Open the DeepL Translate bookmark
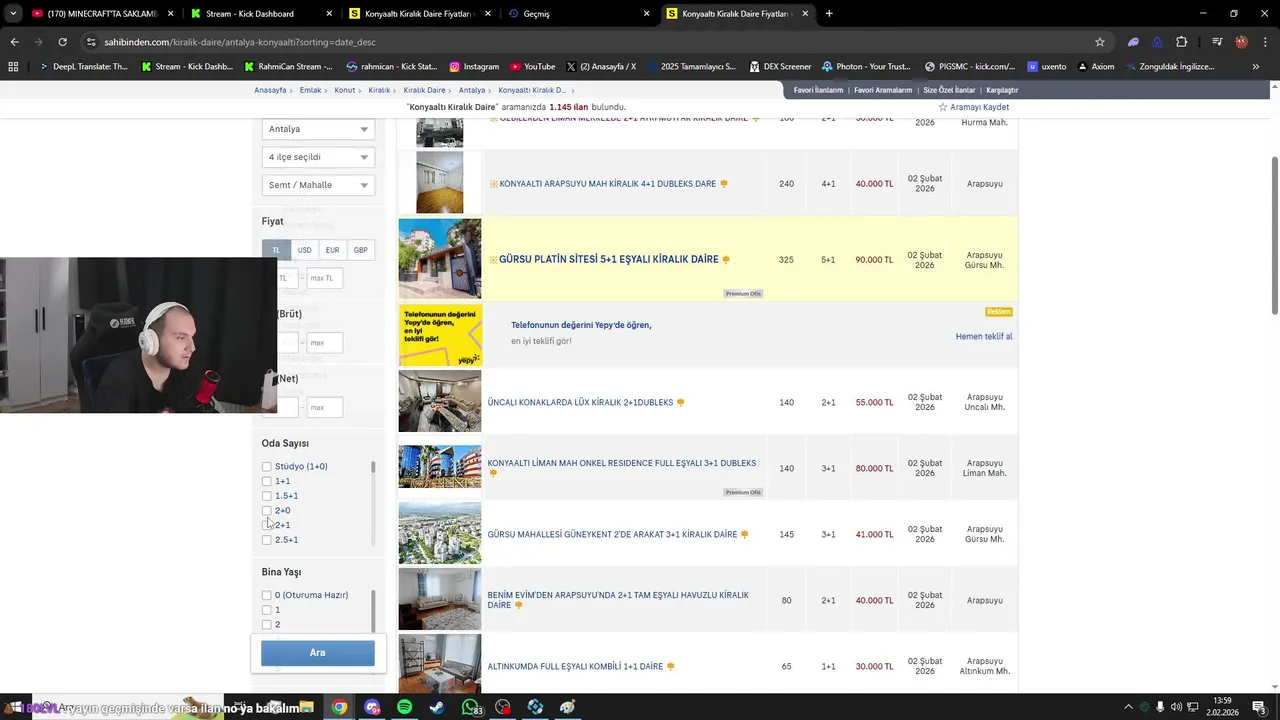Viewport: 1280px width, 720px height. (x=84, y=67)
